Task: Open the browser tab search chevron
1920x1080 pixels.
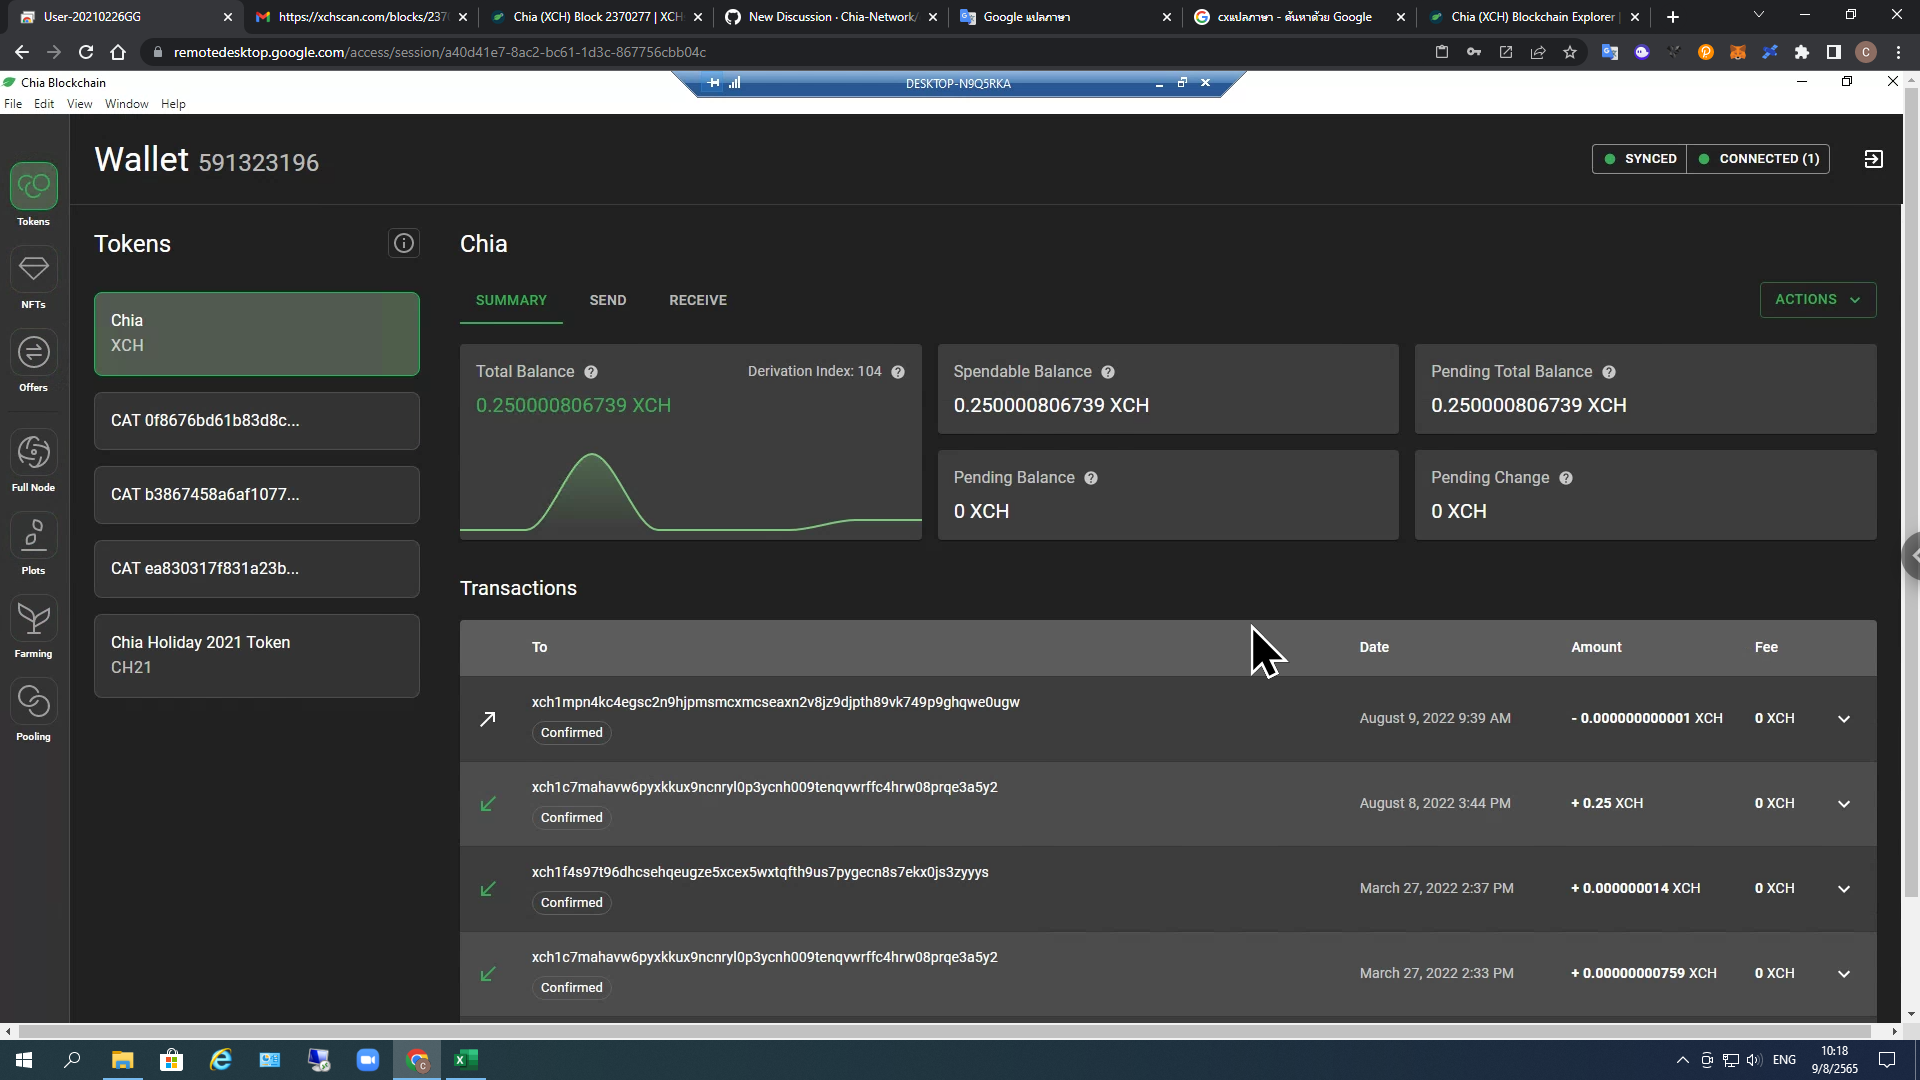Action: (1759, 15)
